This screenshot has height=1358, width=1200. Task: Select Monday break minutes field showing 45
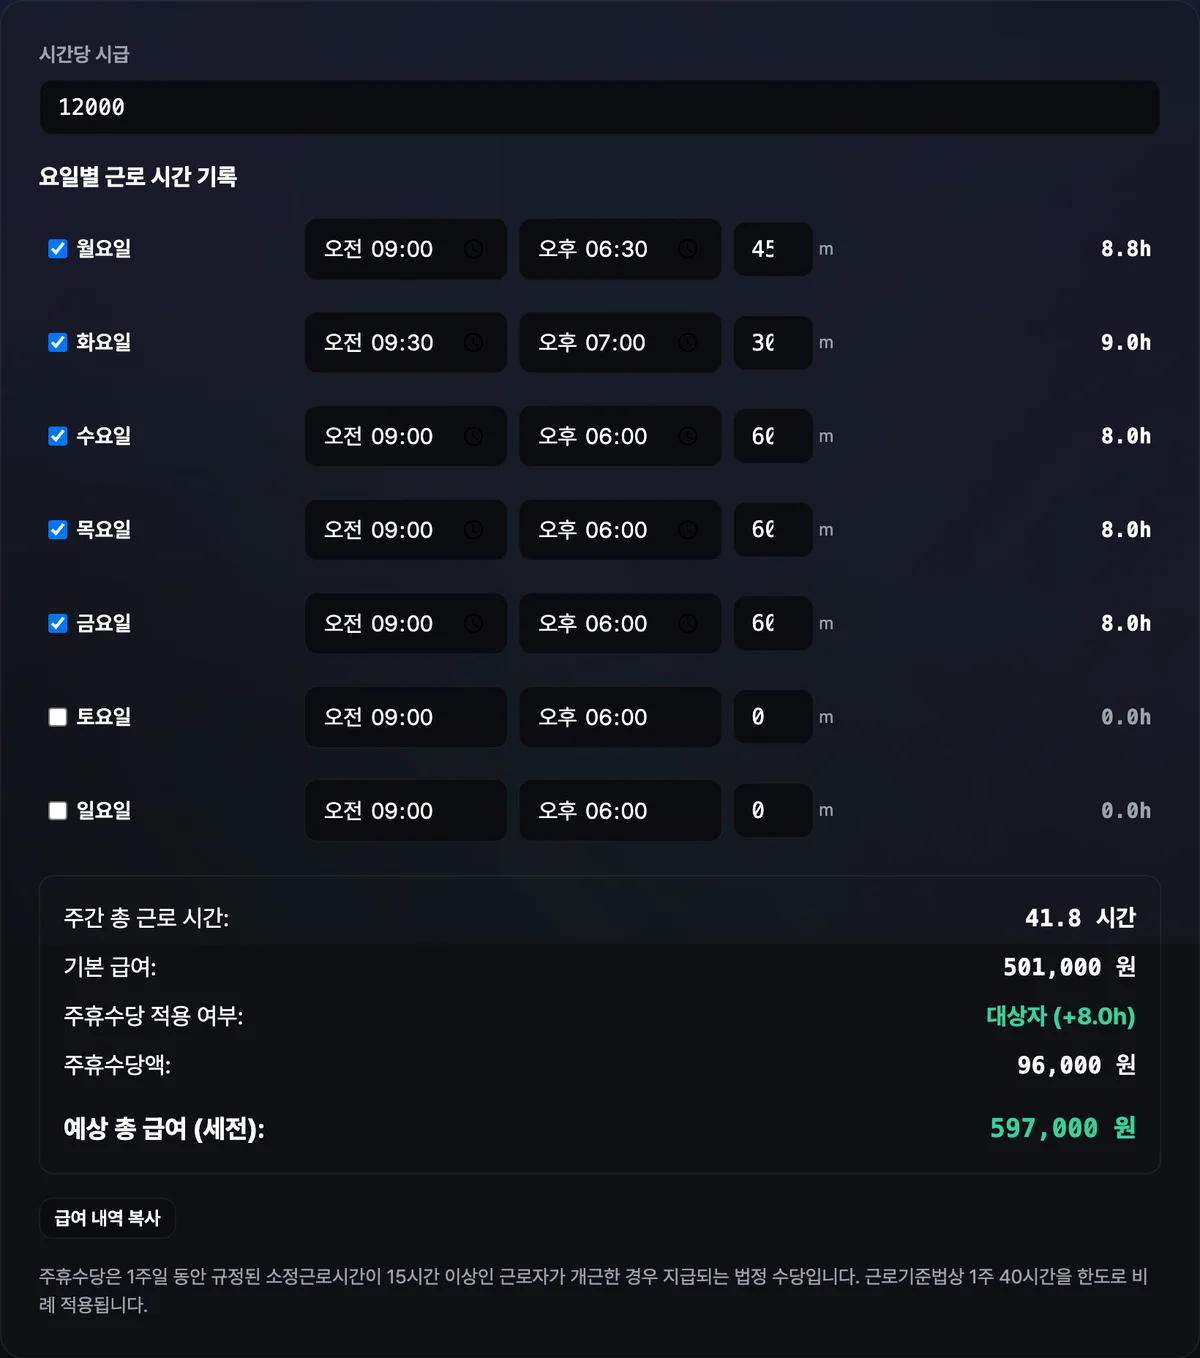pos(773,249)
